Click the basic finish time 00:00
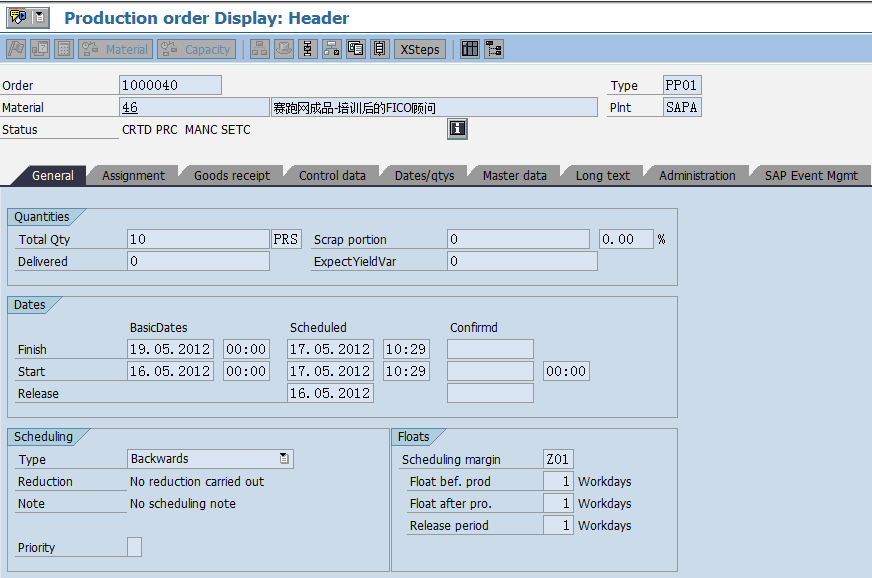Viewport: 872px width, 578px height. click(246, 349)
